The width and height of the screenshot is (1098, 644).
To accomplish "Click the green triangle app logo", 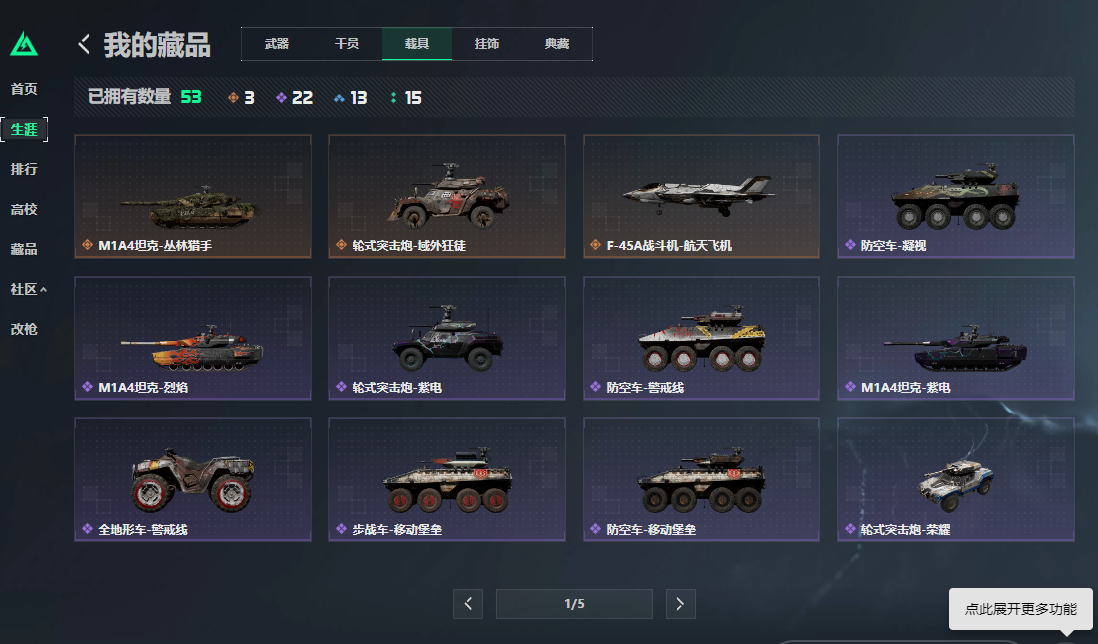I will tap(24, 44).
